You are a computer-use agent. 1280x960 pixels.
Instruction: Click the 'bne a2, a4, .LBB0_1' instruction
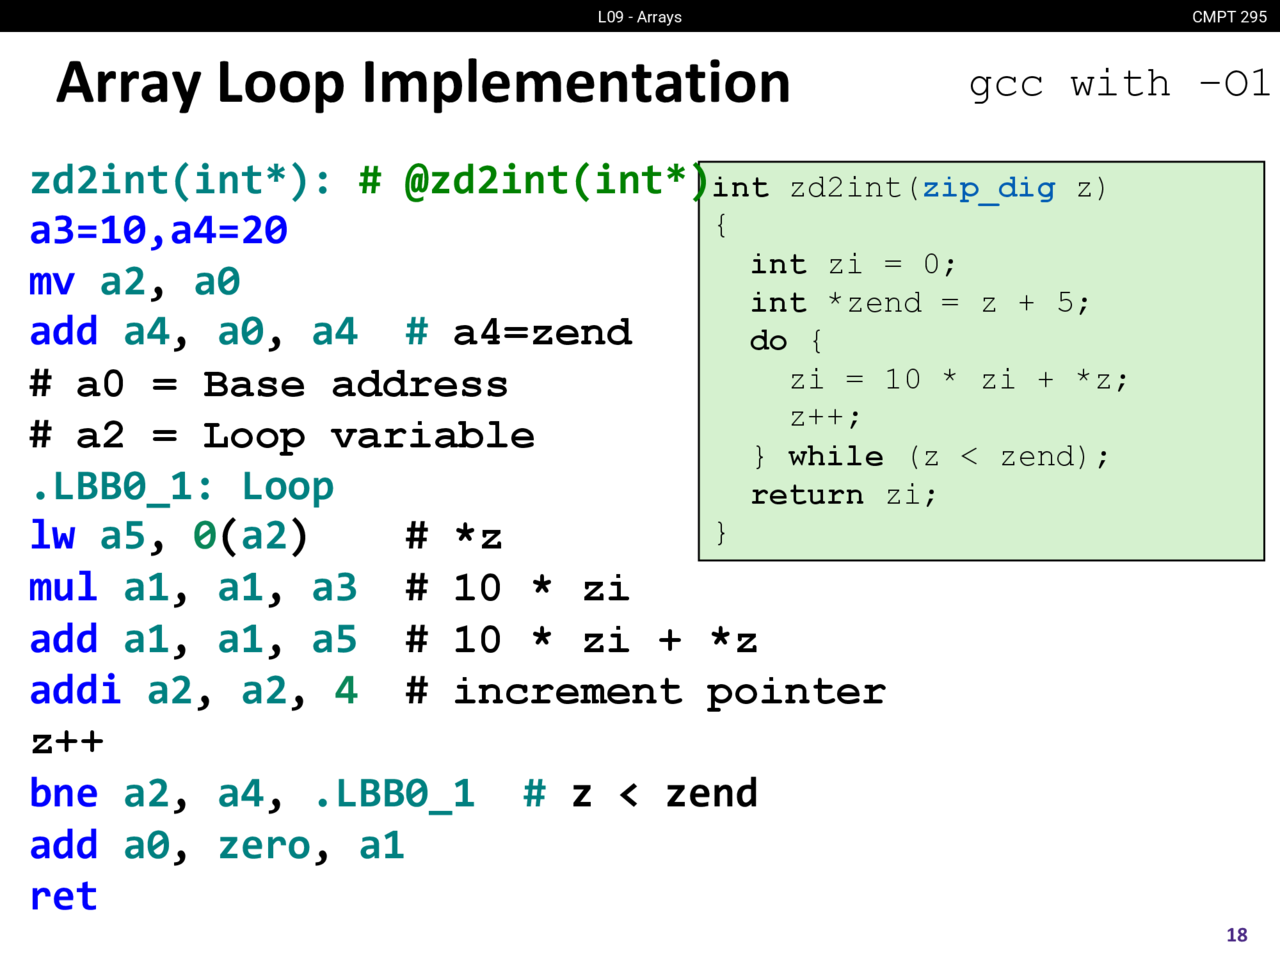(x=252, y=794)
